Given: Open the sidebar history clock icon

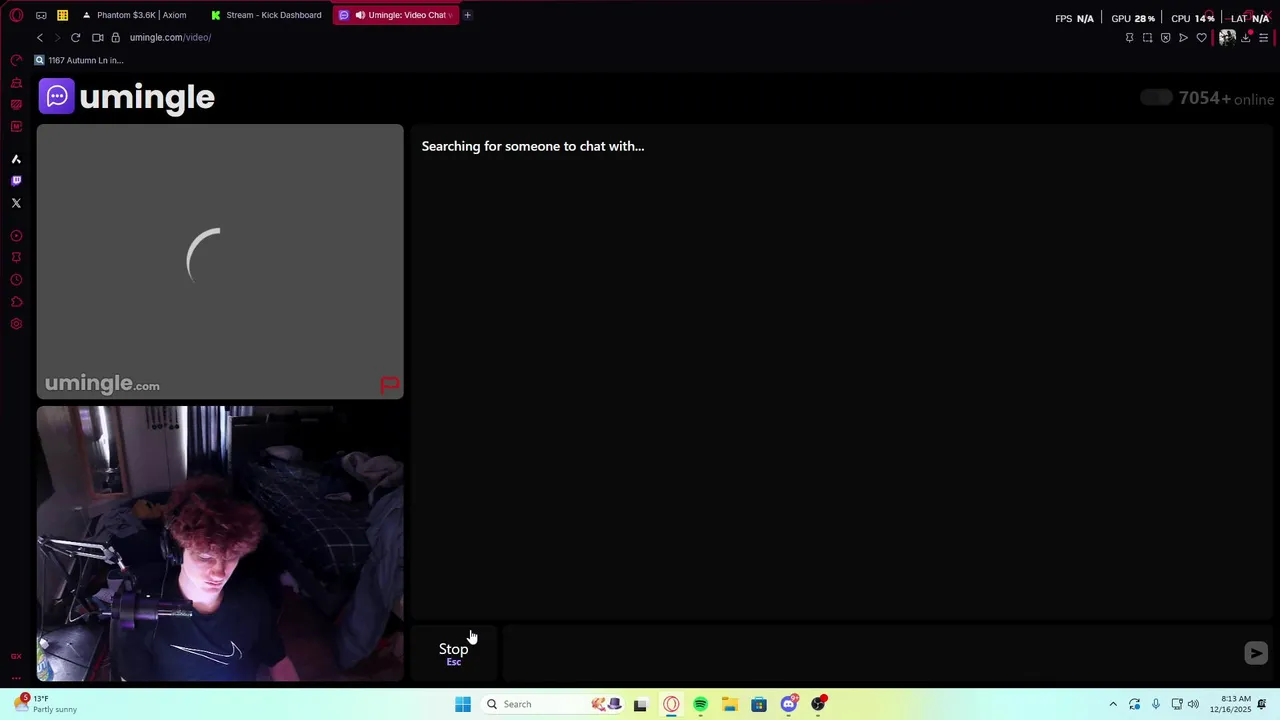Looking at the screenshot, I should [x=16, y=280].
